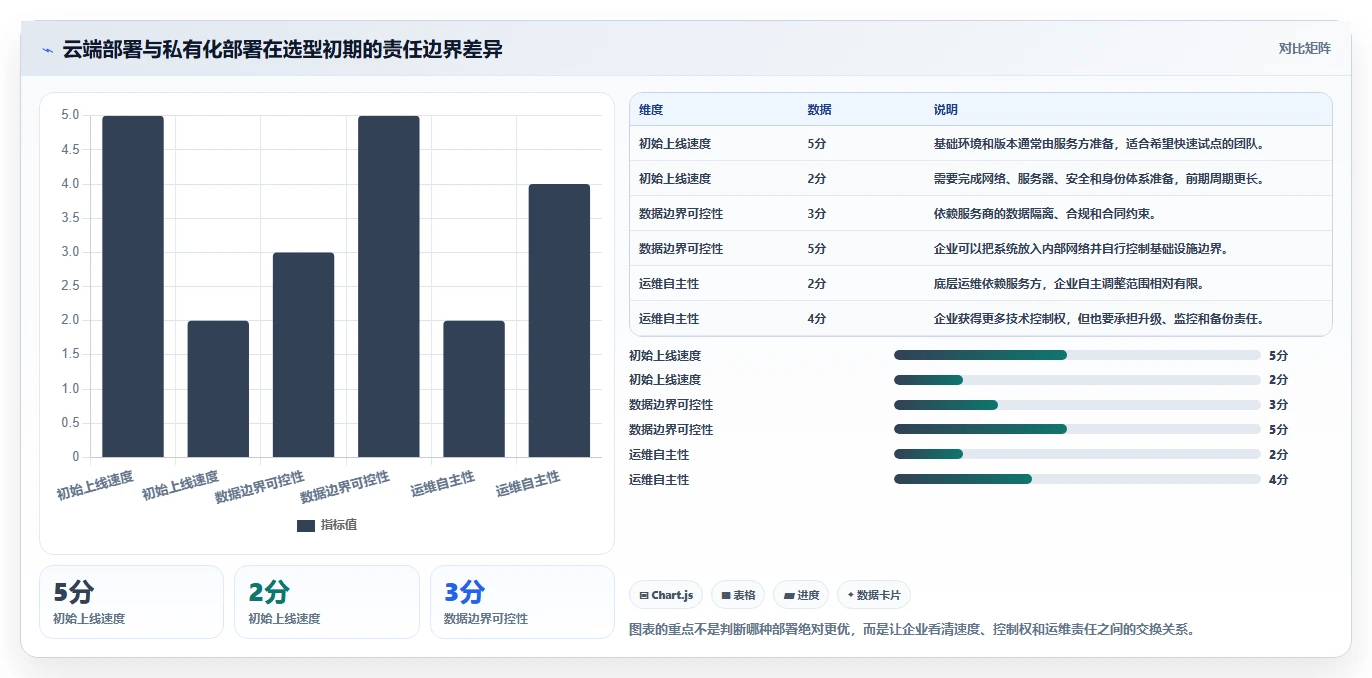The width and height of the screenshot is (1372, 678).
Task: Open the 2分 初始上线速度 stat card
Action: pyautogui.click(x=327, y=602)
